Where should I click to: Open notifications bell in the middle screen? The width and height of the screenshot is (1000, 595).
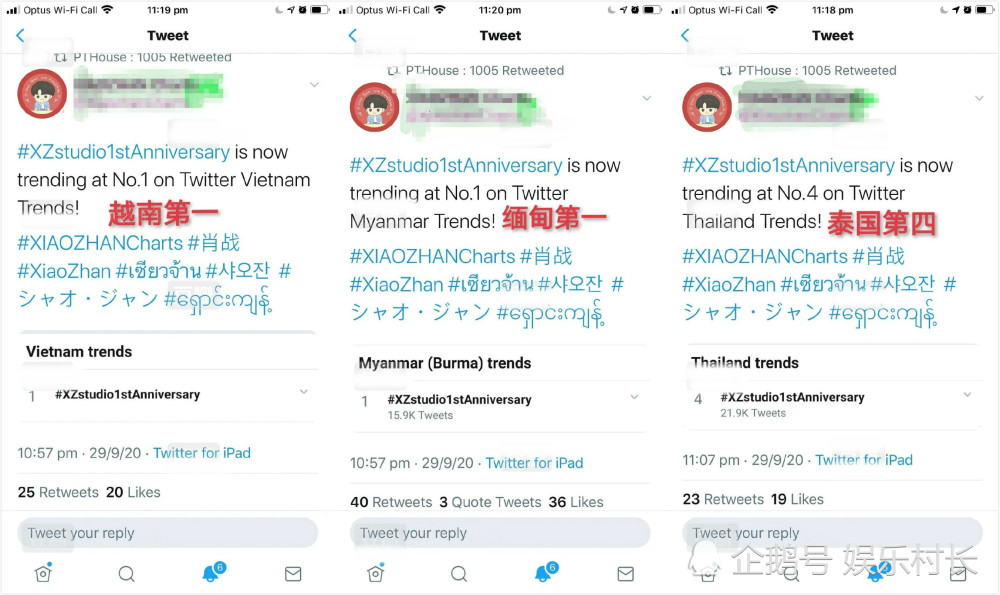545,573
